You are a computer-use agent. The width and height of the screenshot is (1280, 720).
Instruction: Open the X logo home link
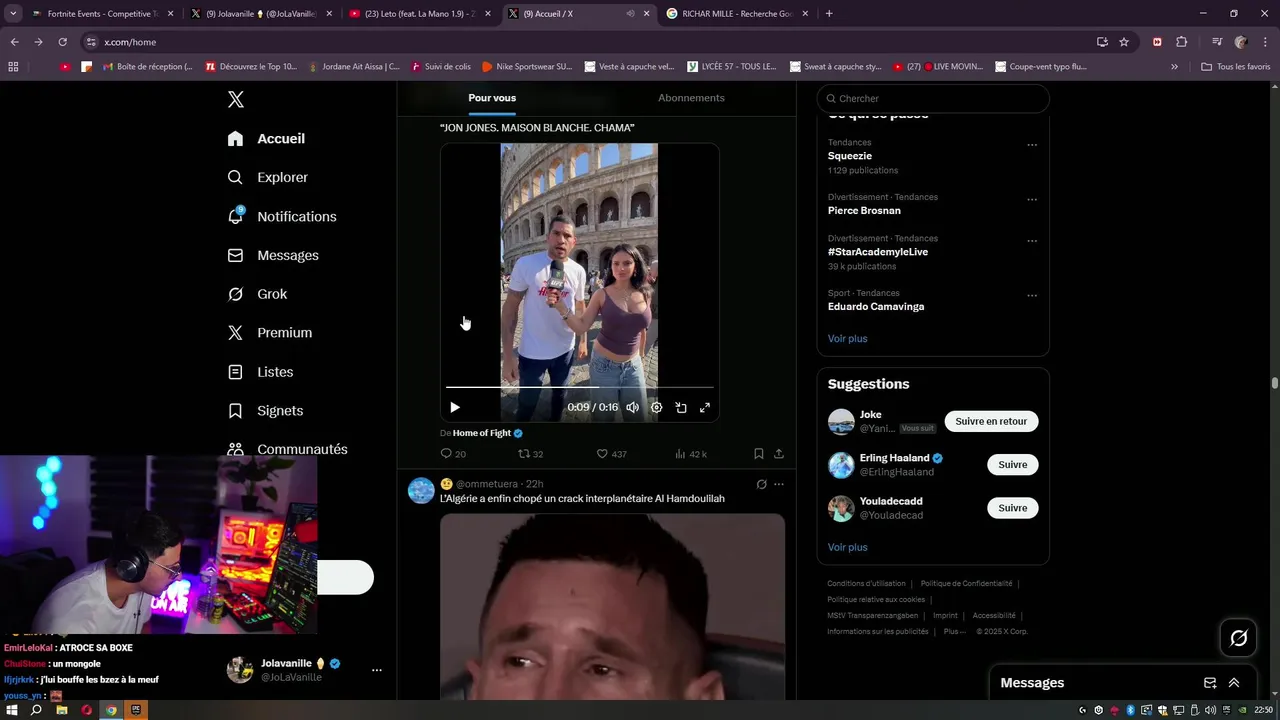tap(236, 99)
